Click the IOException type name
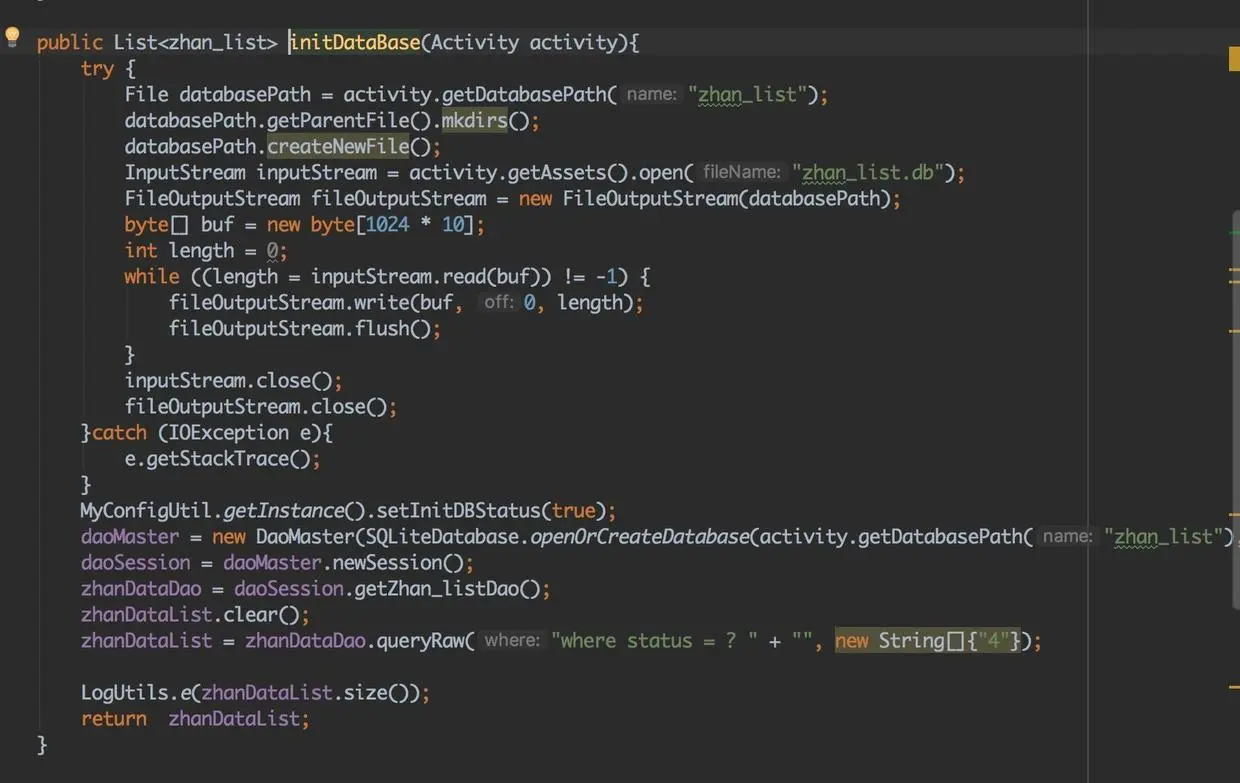 (x=229, y=432)
